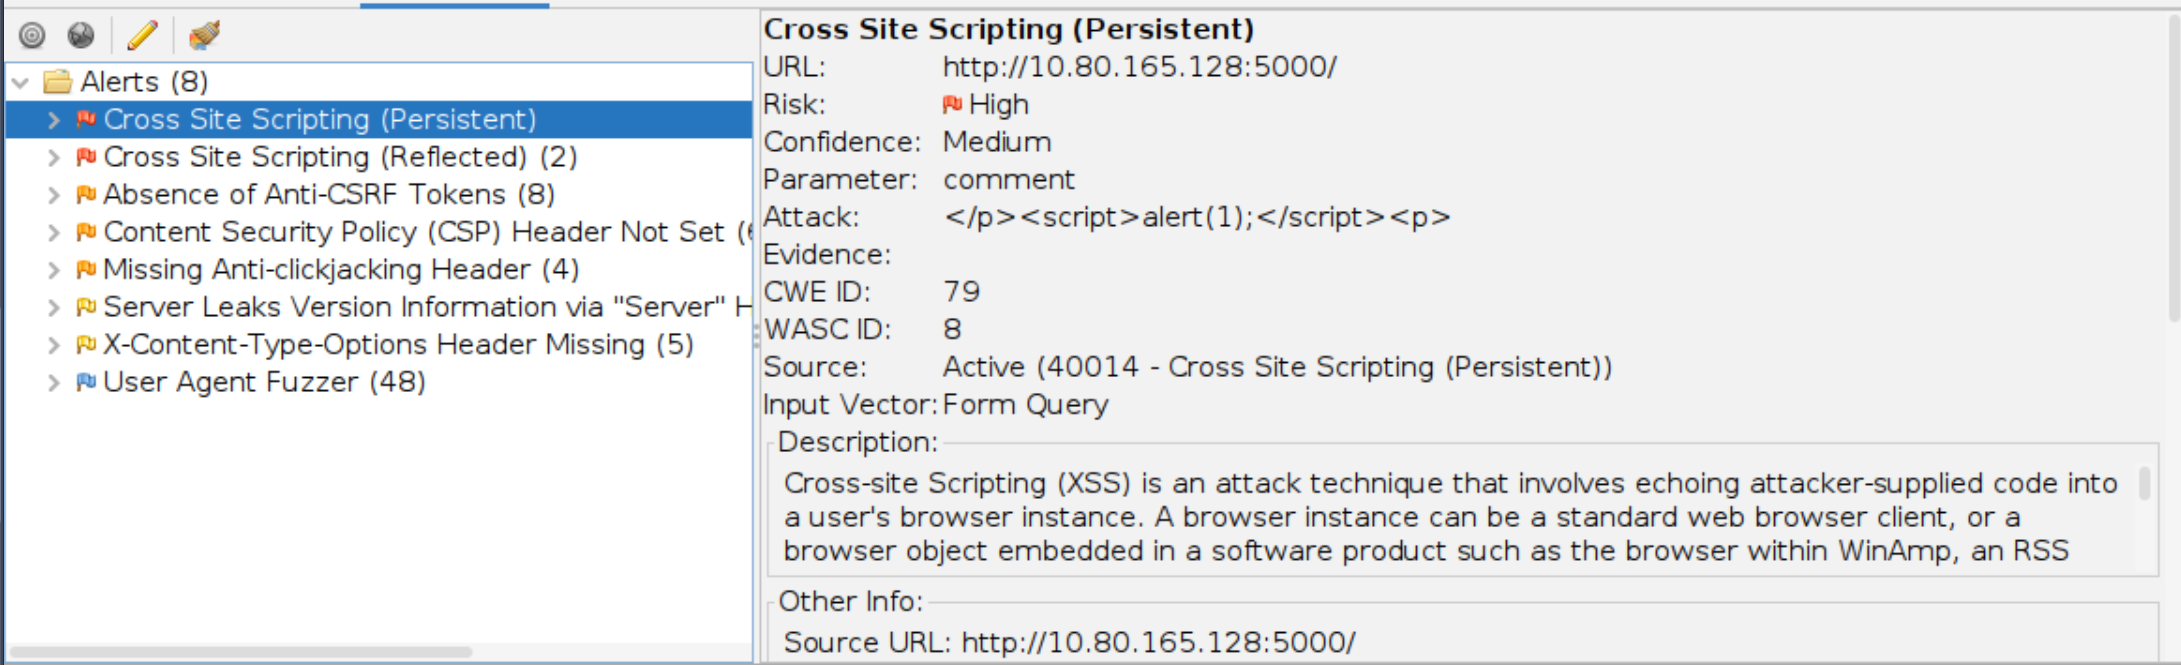Collapse the Alerts (8) root node
This screenshot has height=665, width=2181.
pyautogui.click(x=21, y=82)
